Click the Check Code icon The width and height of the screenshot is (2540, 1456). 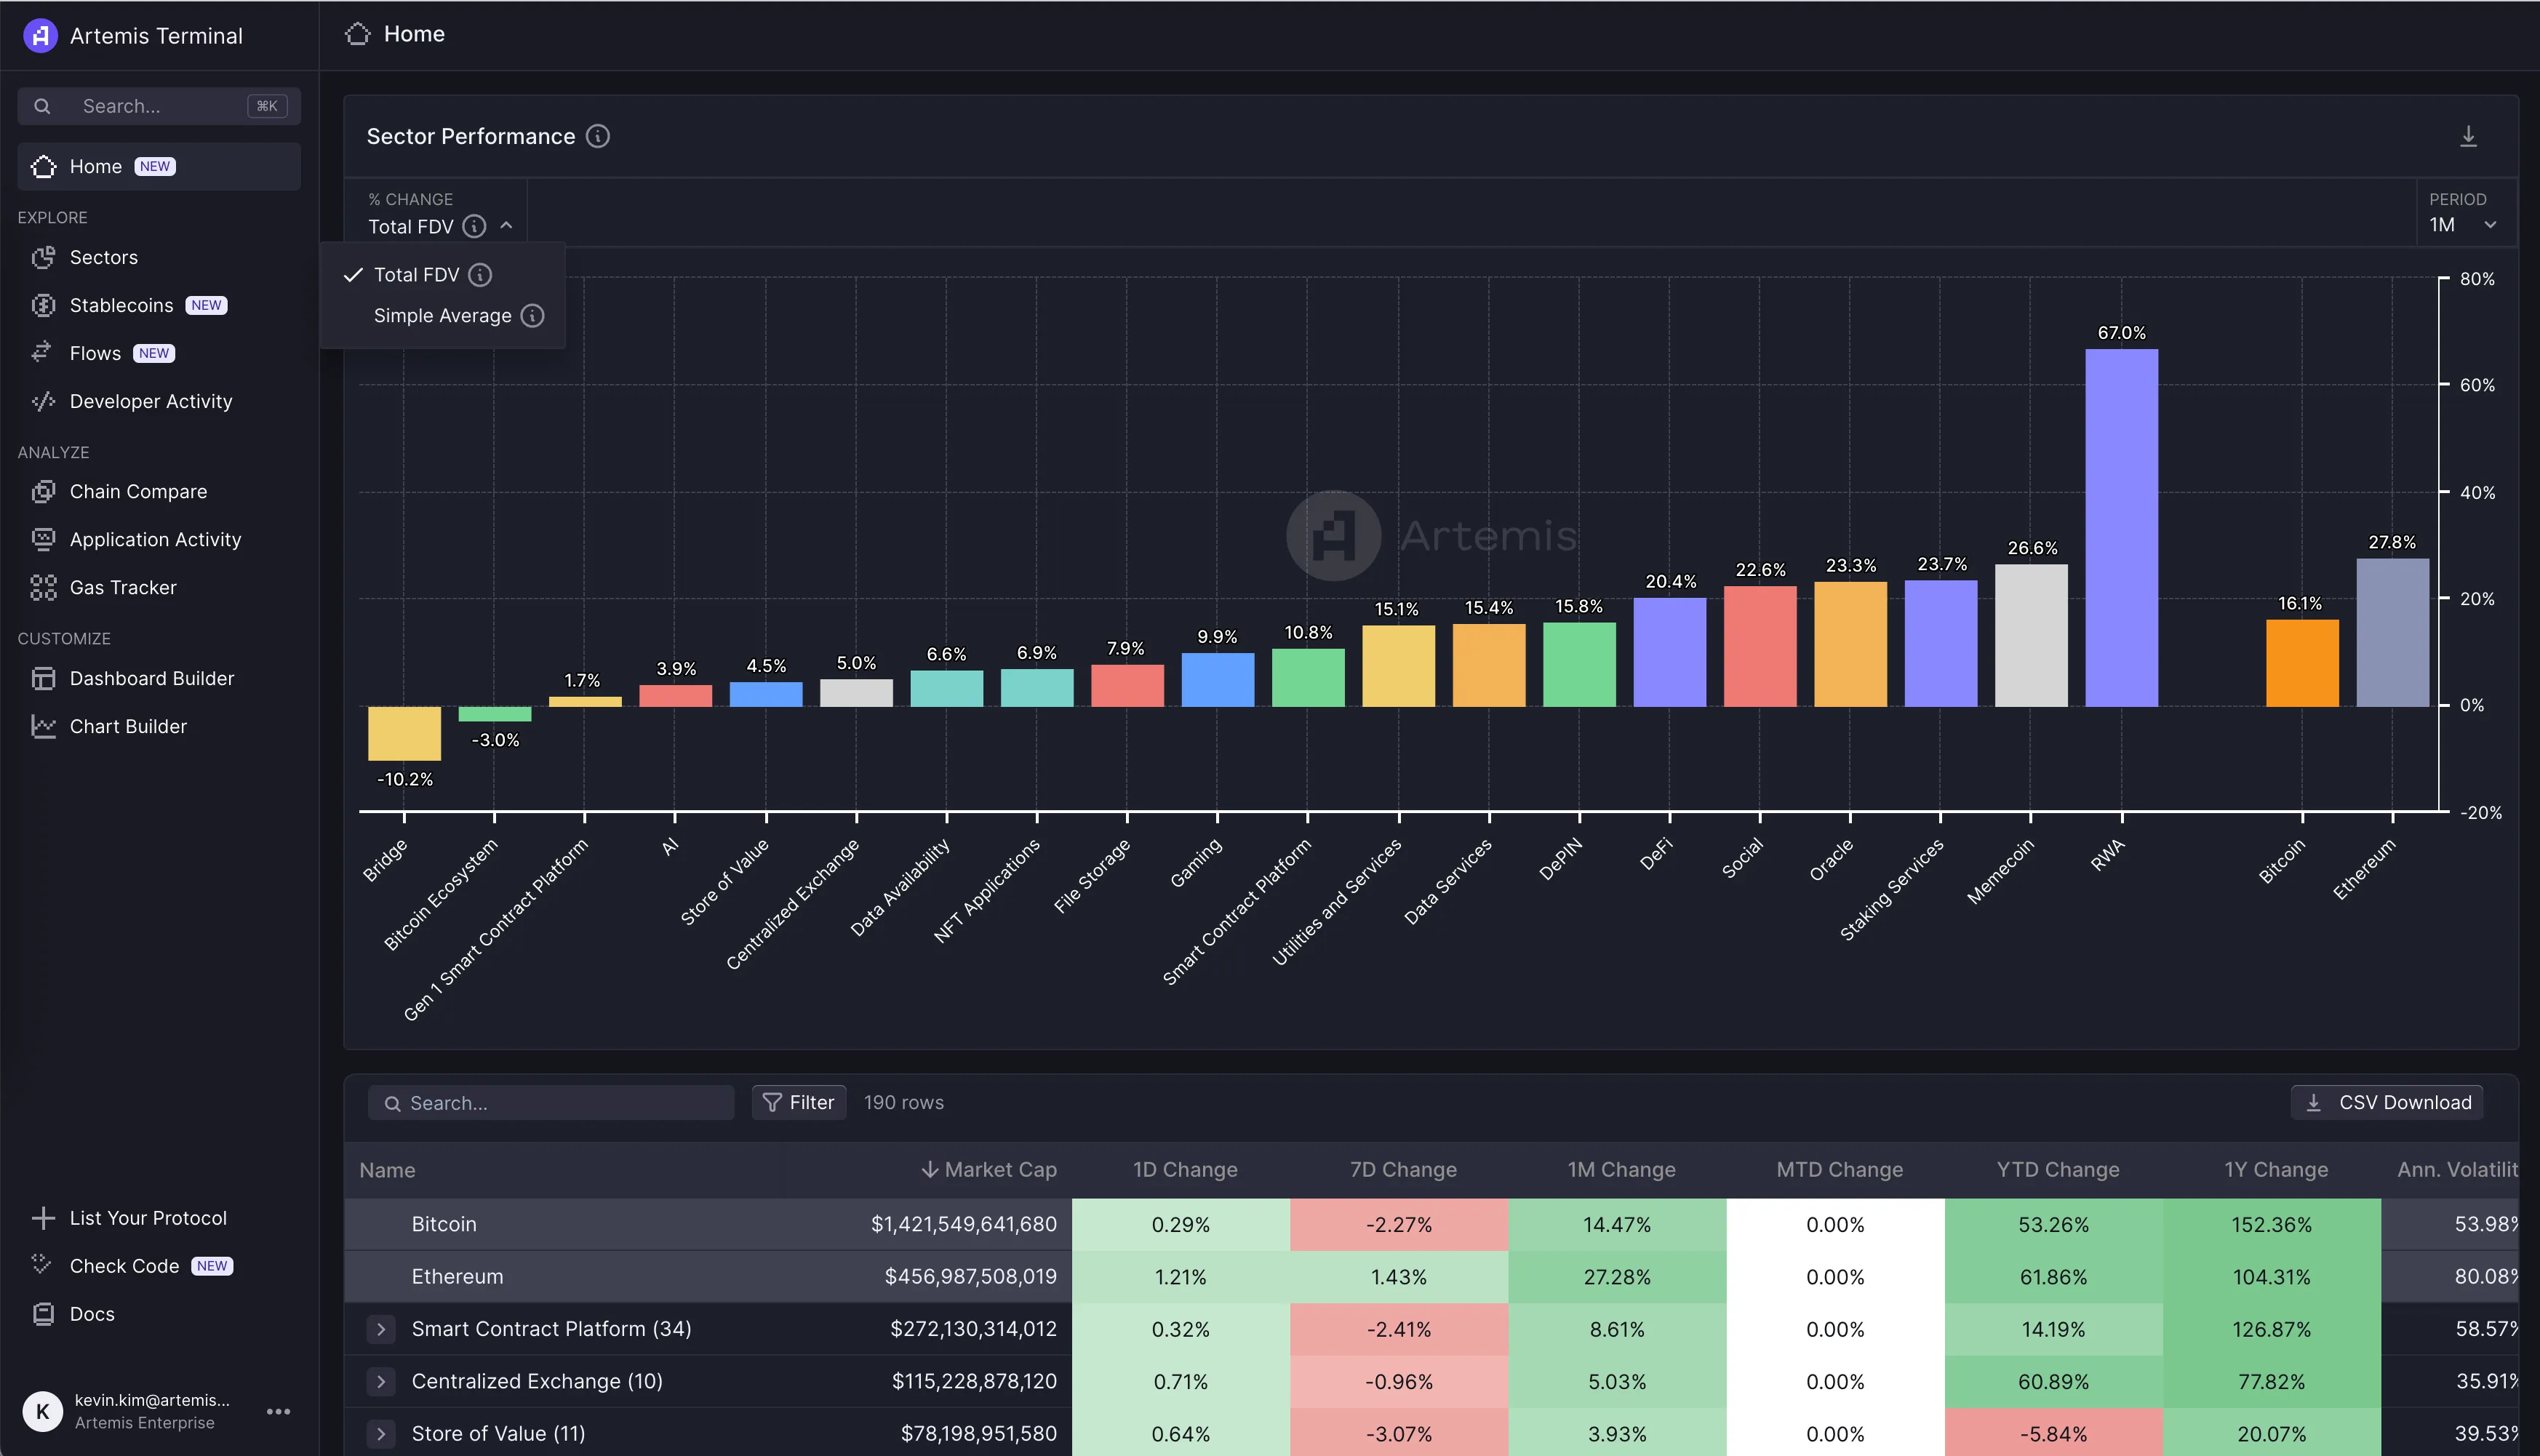click(42, 1264)
